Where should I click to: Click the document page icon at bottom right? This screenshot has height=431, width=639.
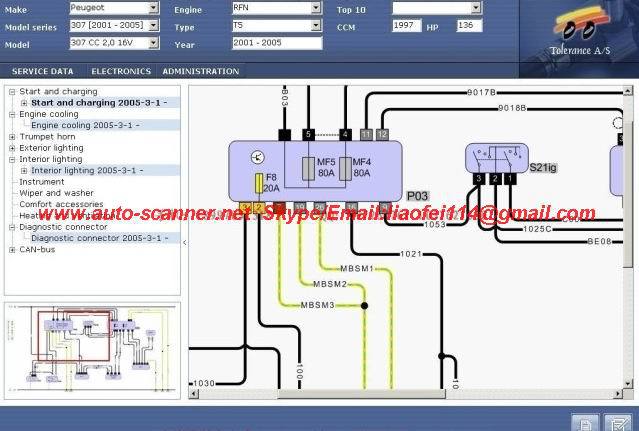(x=585, y=423)
